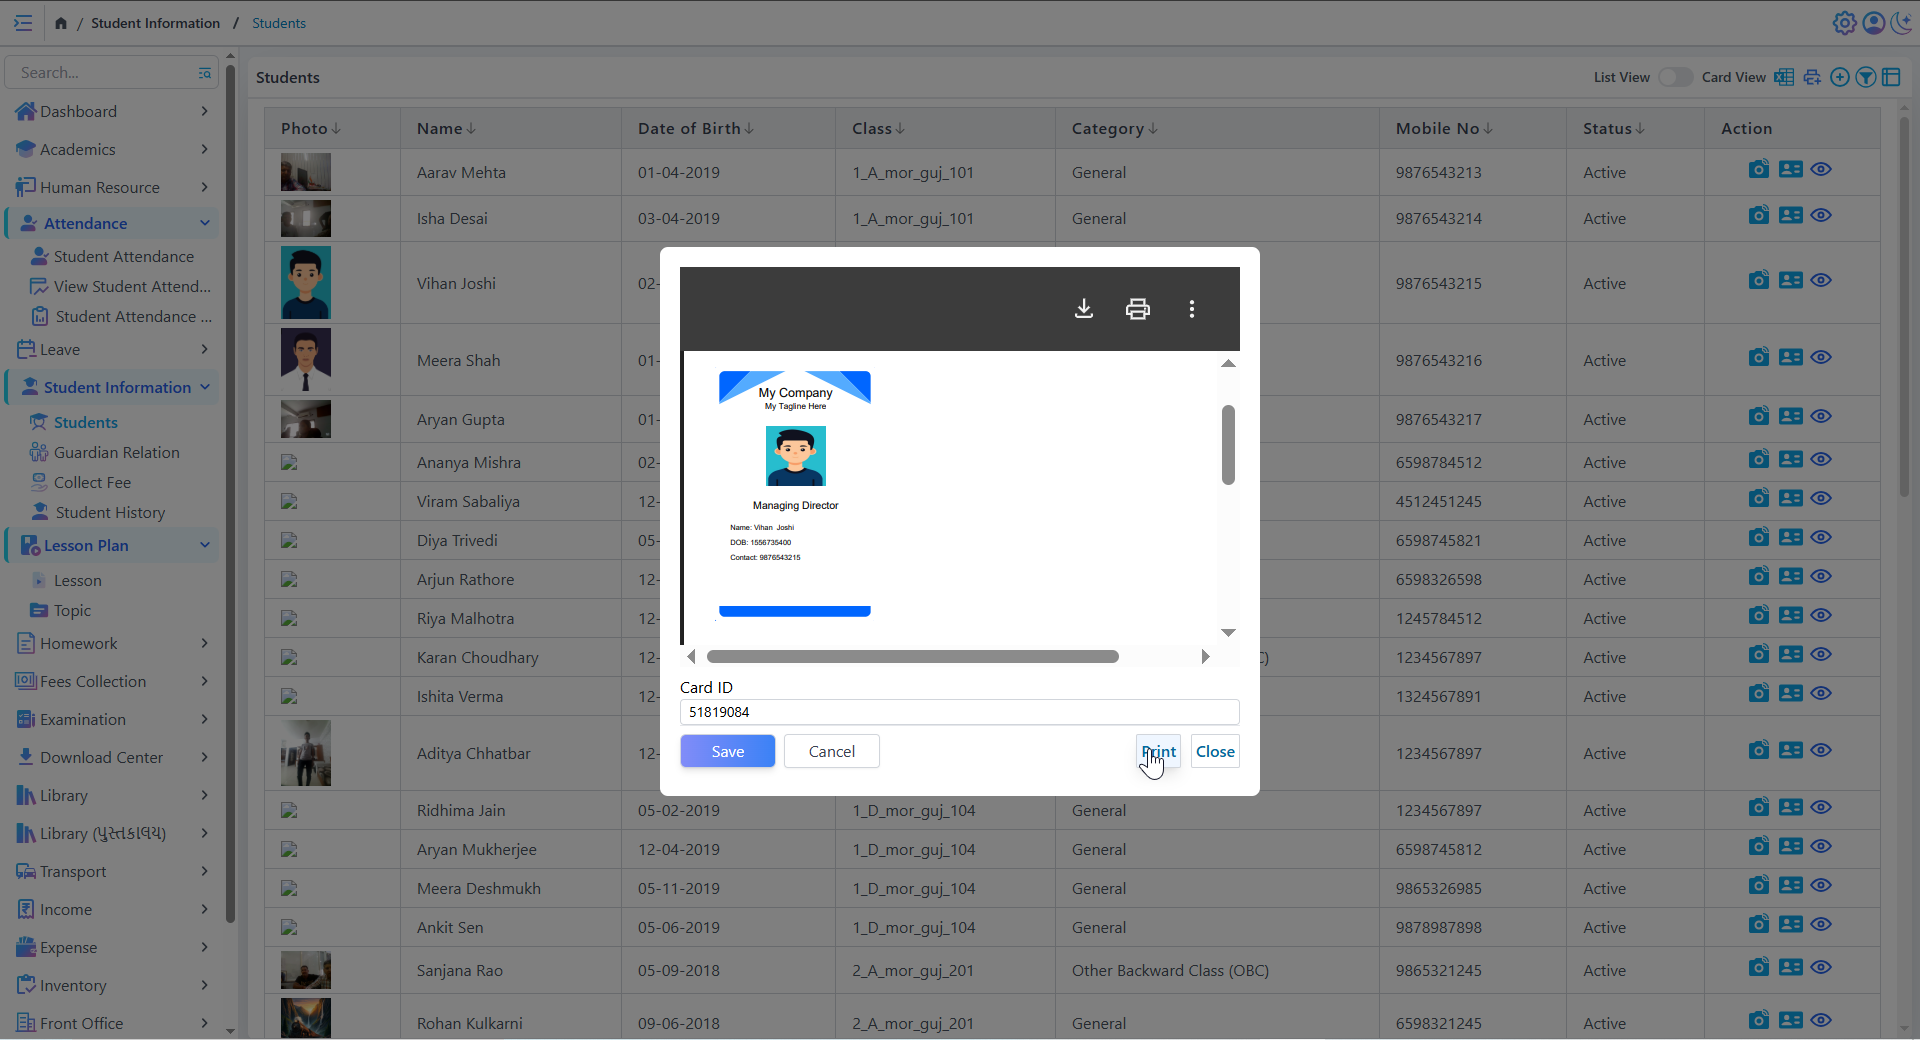Viewport: 1920px width, 1040px height.
Task: Open the settings gear icon
Action: [x=1844, y=23]
